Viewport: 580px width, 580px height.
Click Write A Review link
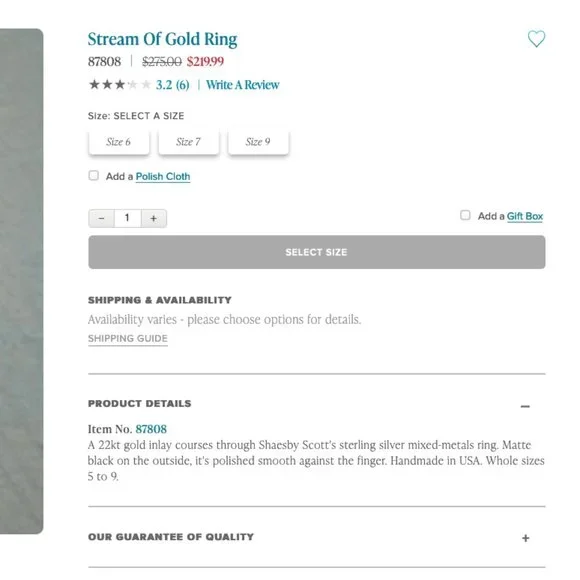pyautogui.click(x=243, y=85)
